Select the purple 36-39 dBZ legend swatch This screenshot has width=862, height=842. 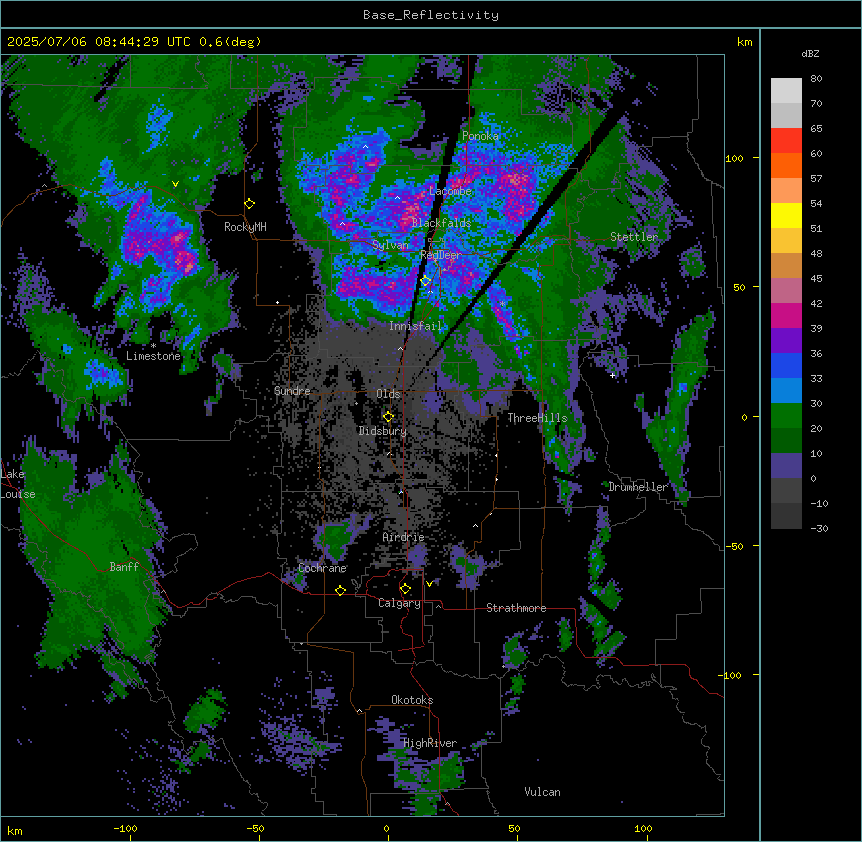click(786, 341)
